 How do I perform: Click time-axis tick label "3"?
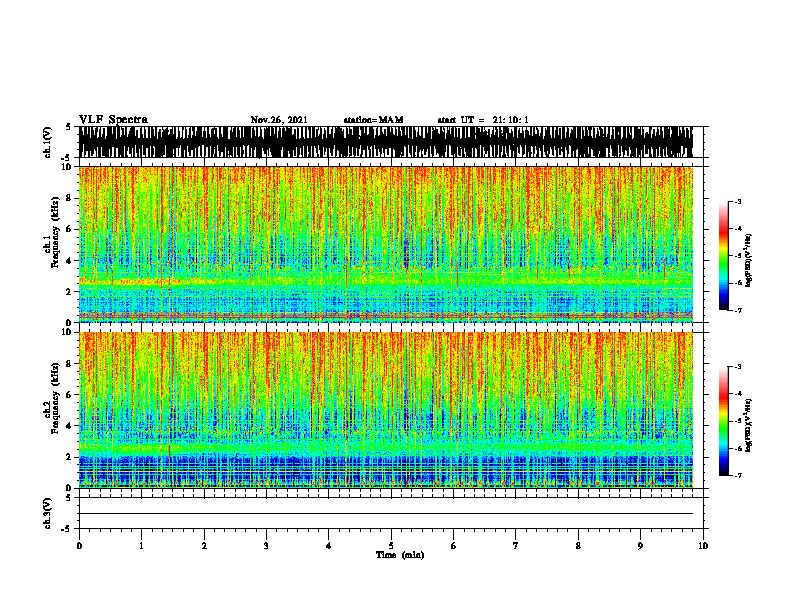266,546
